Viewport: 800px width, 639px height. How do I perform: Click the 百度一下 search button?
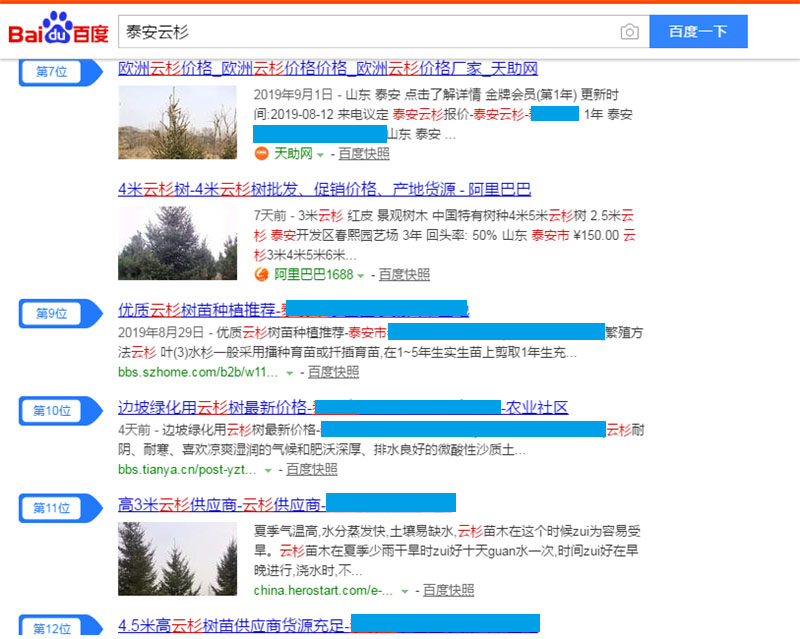click(698, 32)
